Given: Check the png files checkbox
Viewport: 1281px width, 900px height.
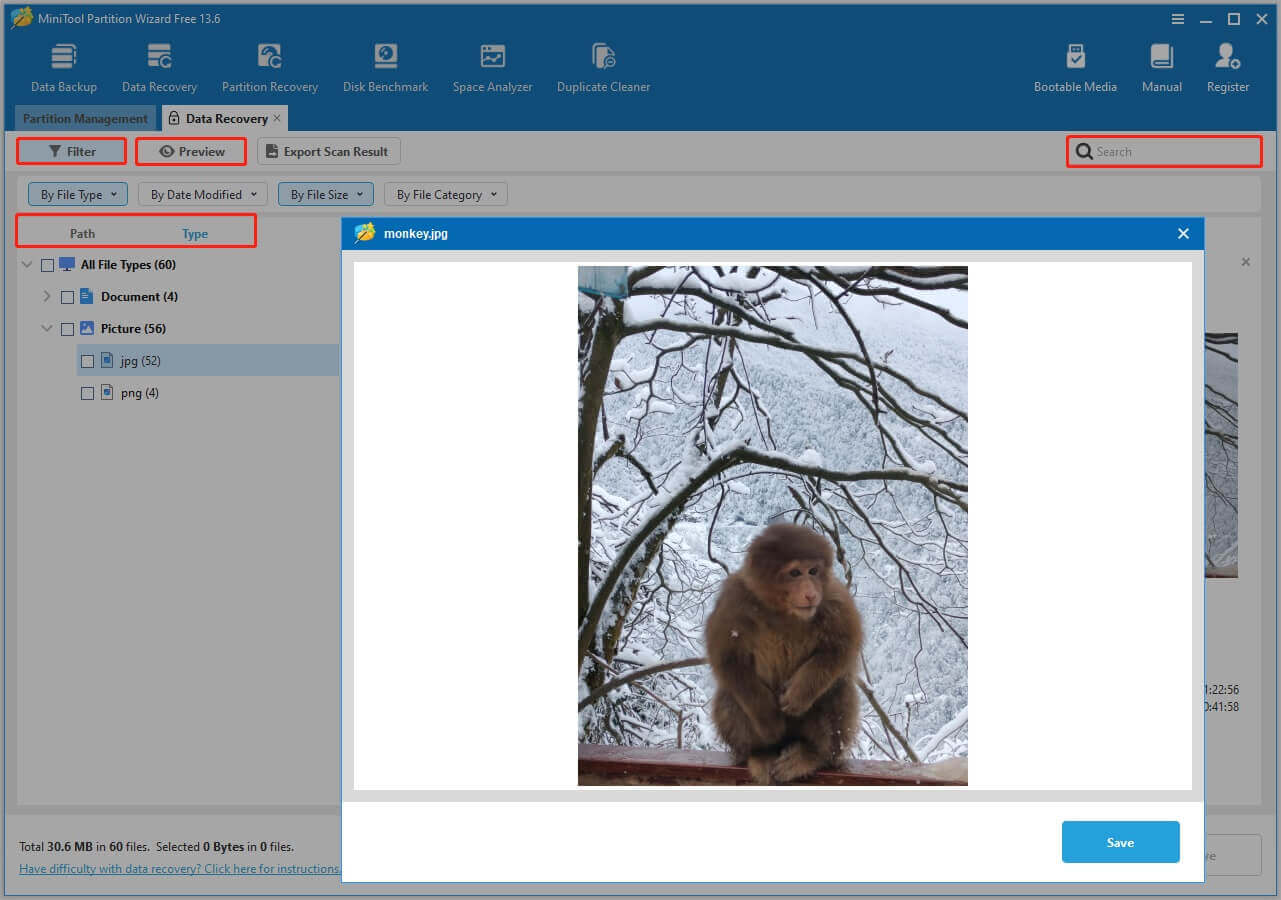Looking at the screenshot, I should 88,393.
